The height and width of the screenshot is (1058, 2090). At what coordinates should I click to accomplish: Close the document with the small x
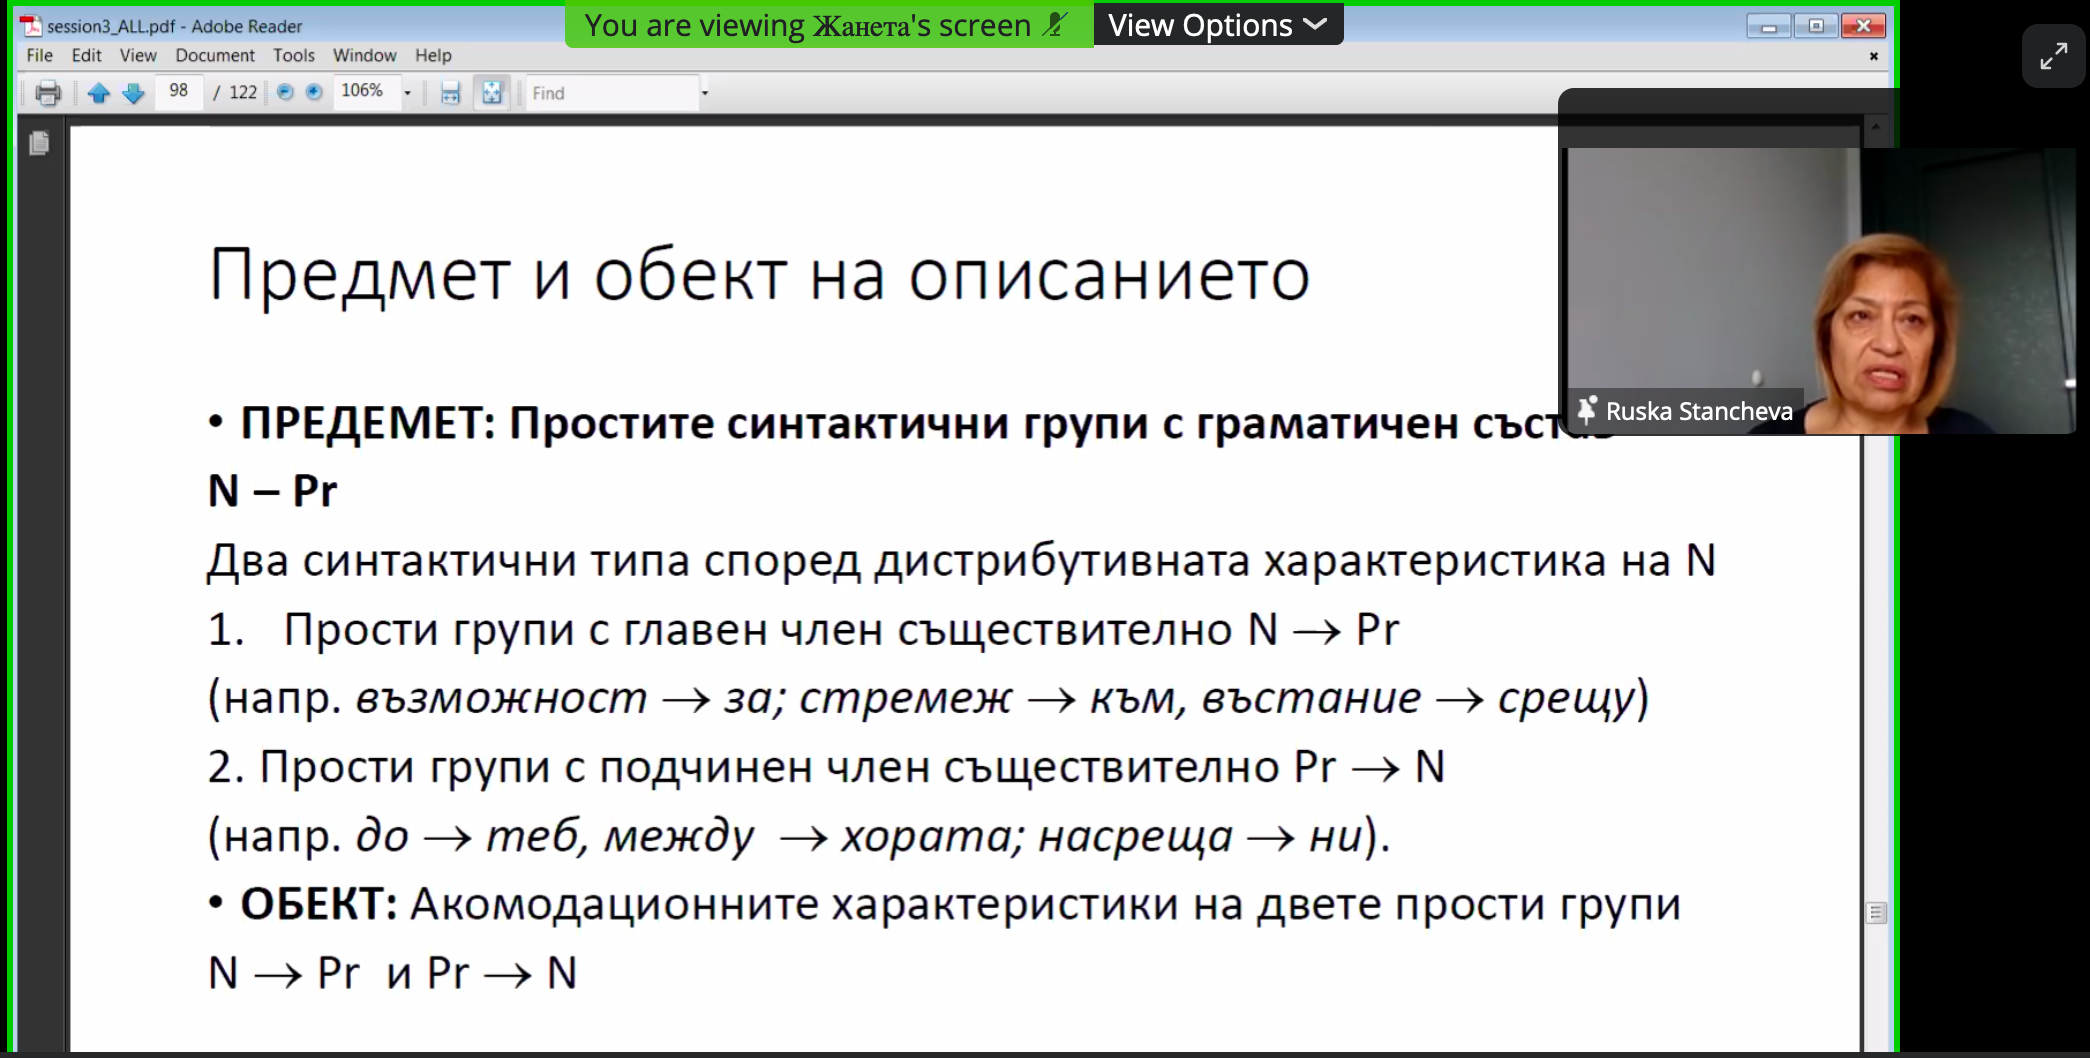pyautogui.click(x=1873, y=56)
